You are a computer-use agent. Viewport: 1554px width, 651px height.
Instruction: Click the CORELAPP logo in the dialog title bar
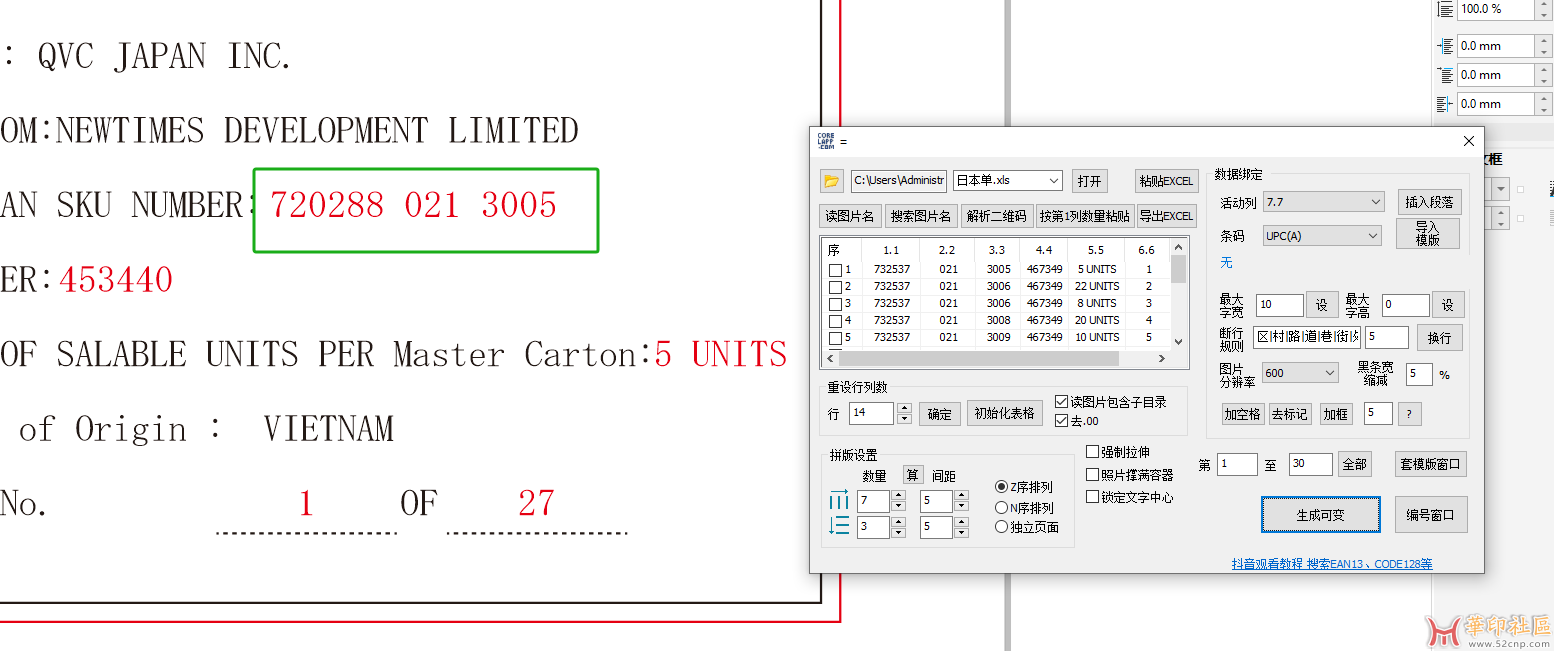pyautogui.click(x=826, y=141)
